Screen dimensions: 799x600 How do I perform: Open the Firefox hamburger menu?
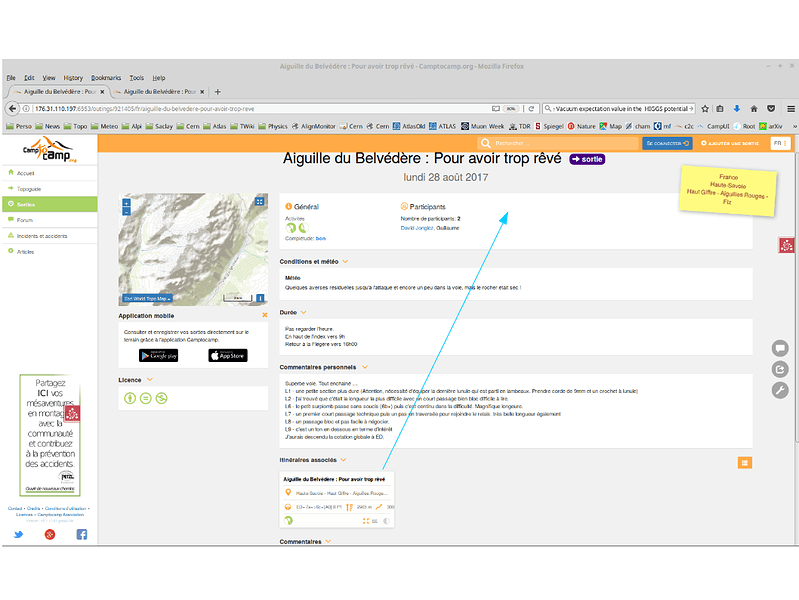[x=790, y=109]
